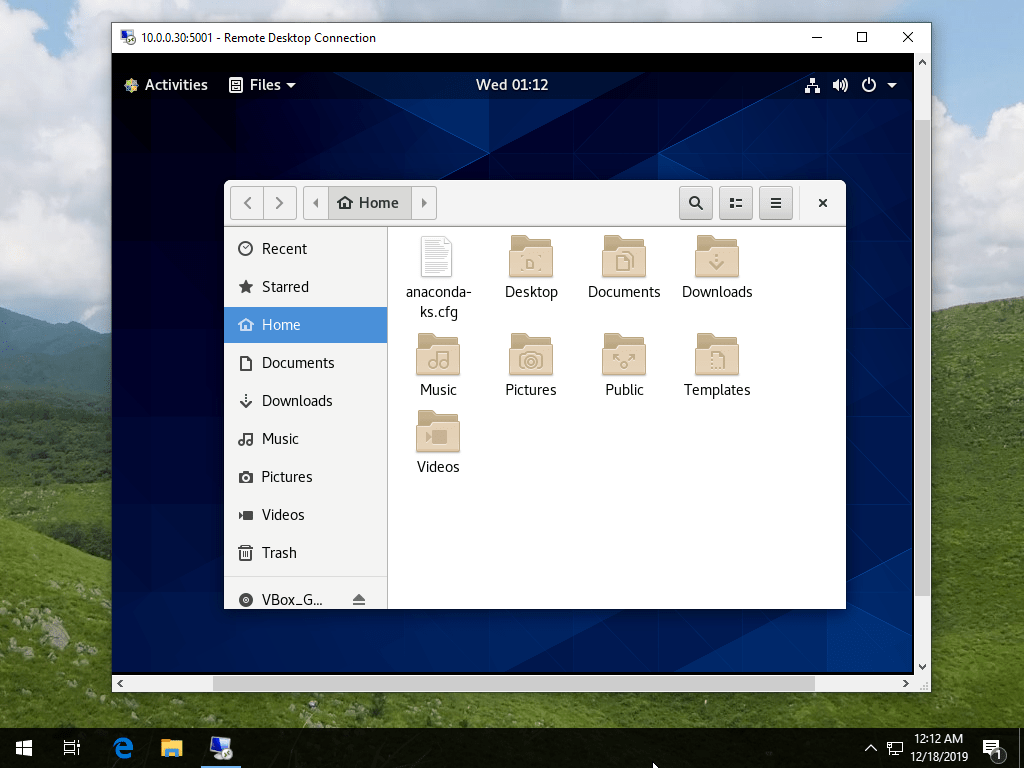The image size is (1024, 768).
Task: Click Activities in the top bar
Action: (177, 85)
